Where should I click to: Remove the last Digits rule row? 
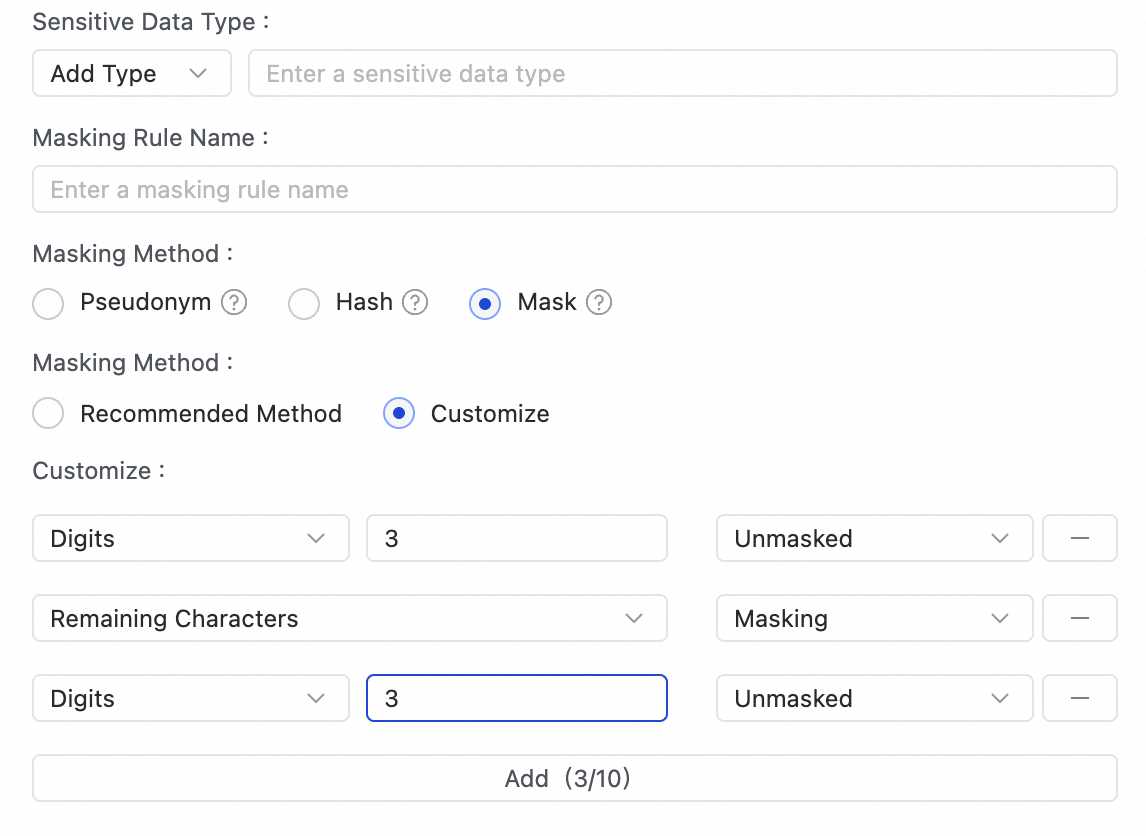[1079, 698]
